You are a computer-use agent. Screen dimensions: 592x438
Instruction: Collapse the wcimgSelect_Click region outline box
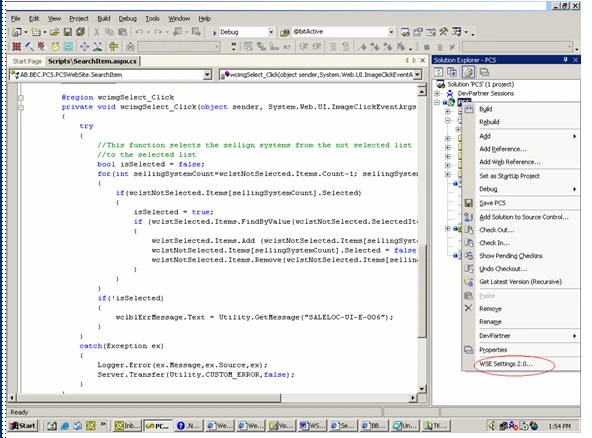21,98
